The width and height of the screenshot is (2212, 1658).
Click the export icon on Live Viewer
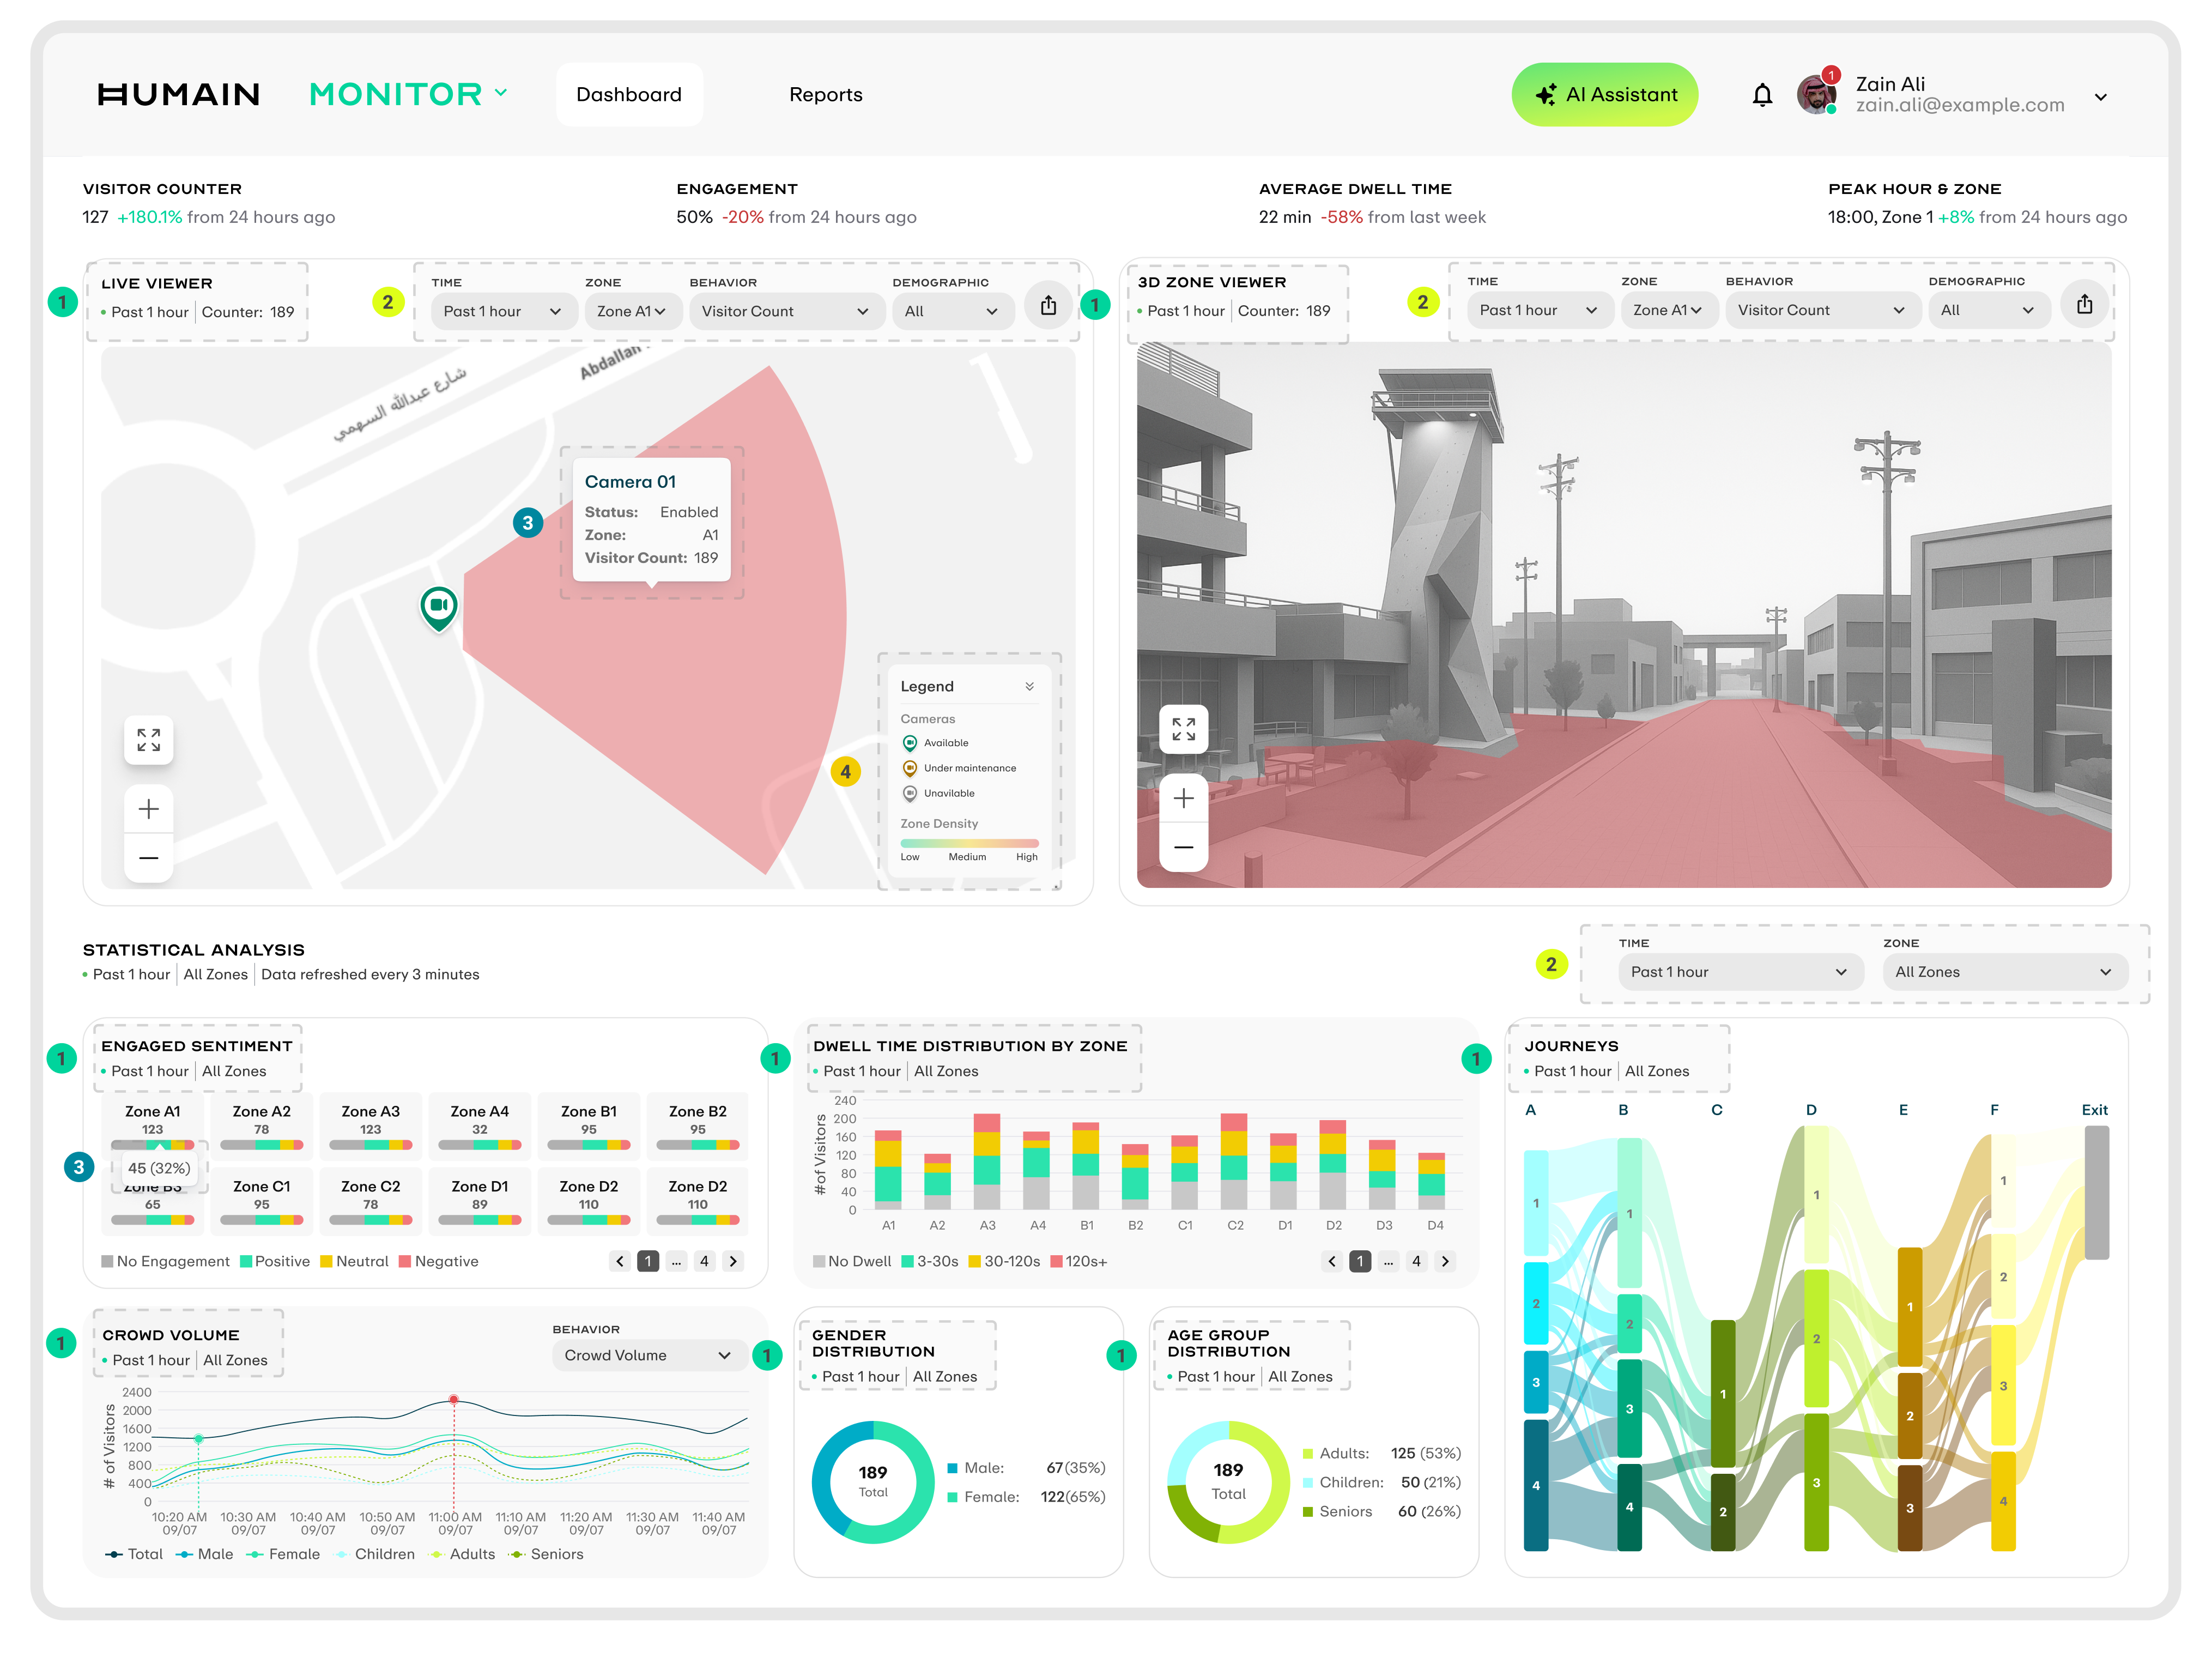(x=1048, y=305)
